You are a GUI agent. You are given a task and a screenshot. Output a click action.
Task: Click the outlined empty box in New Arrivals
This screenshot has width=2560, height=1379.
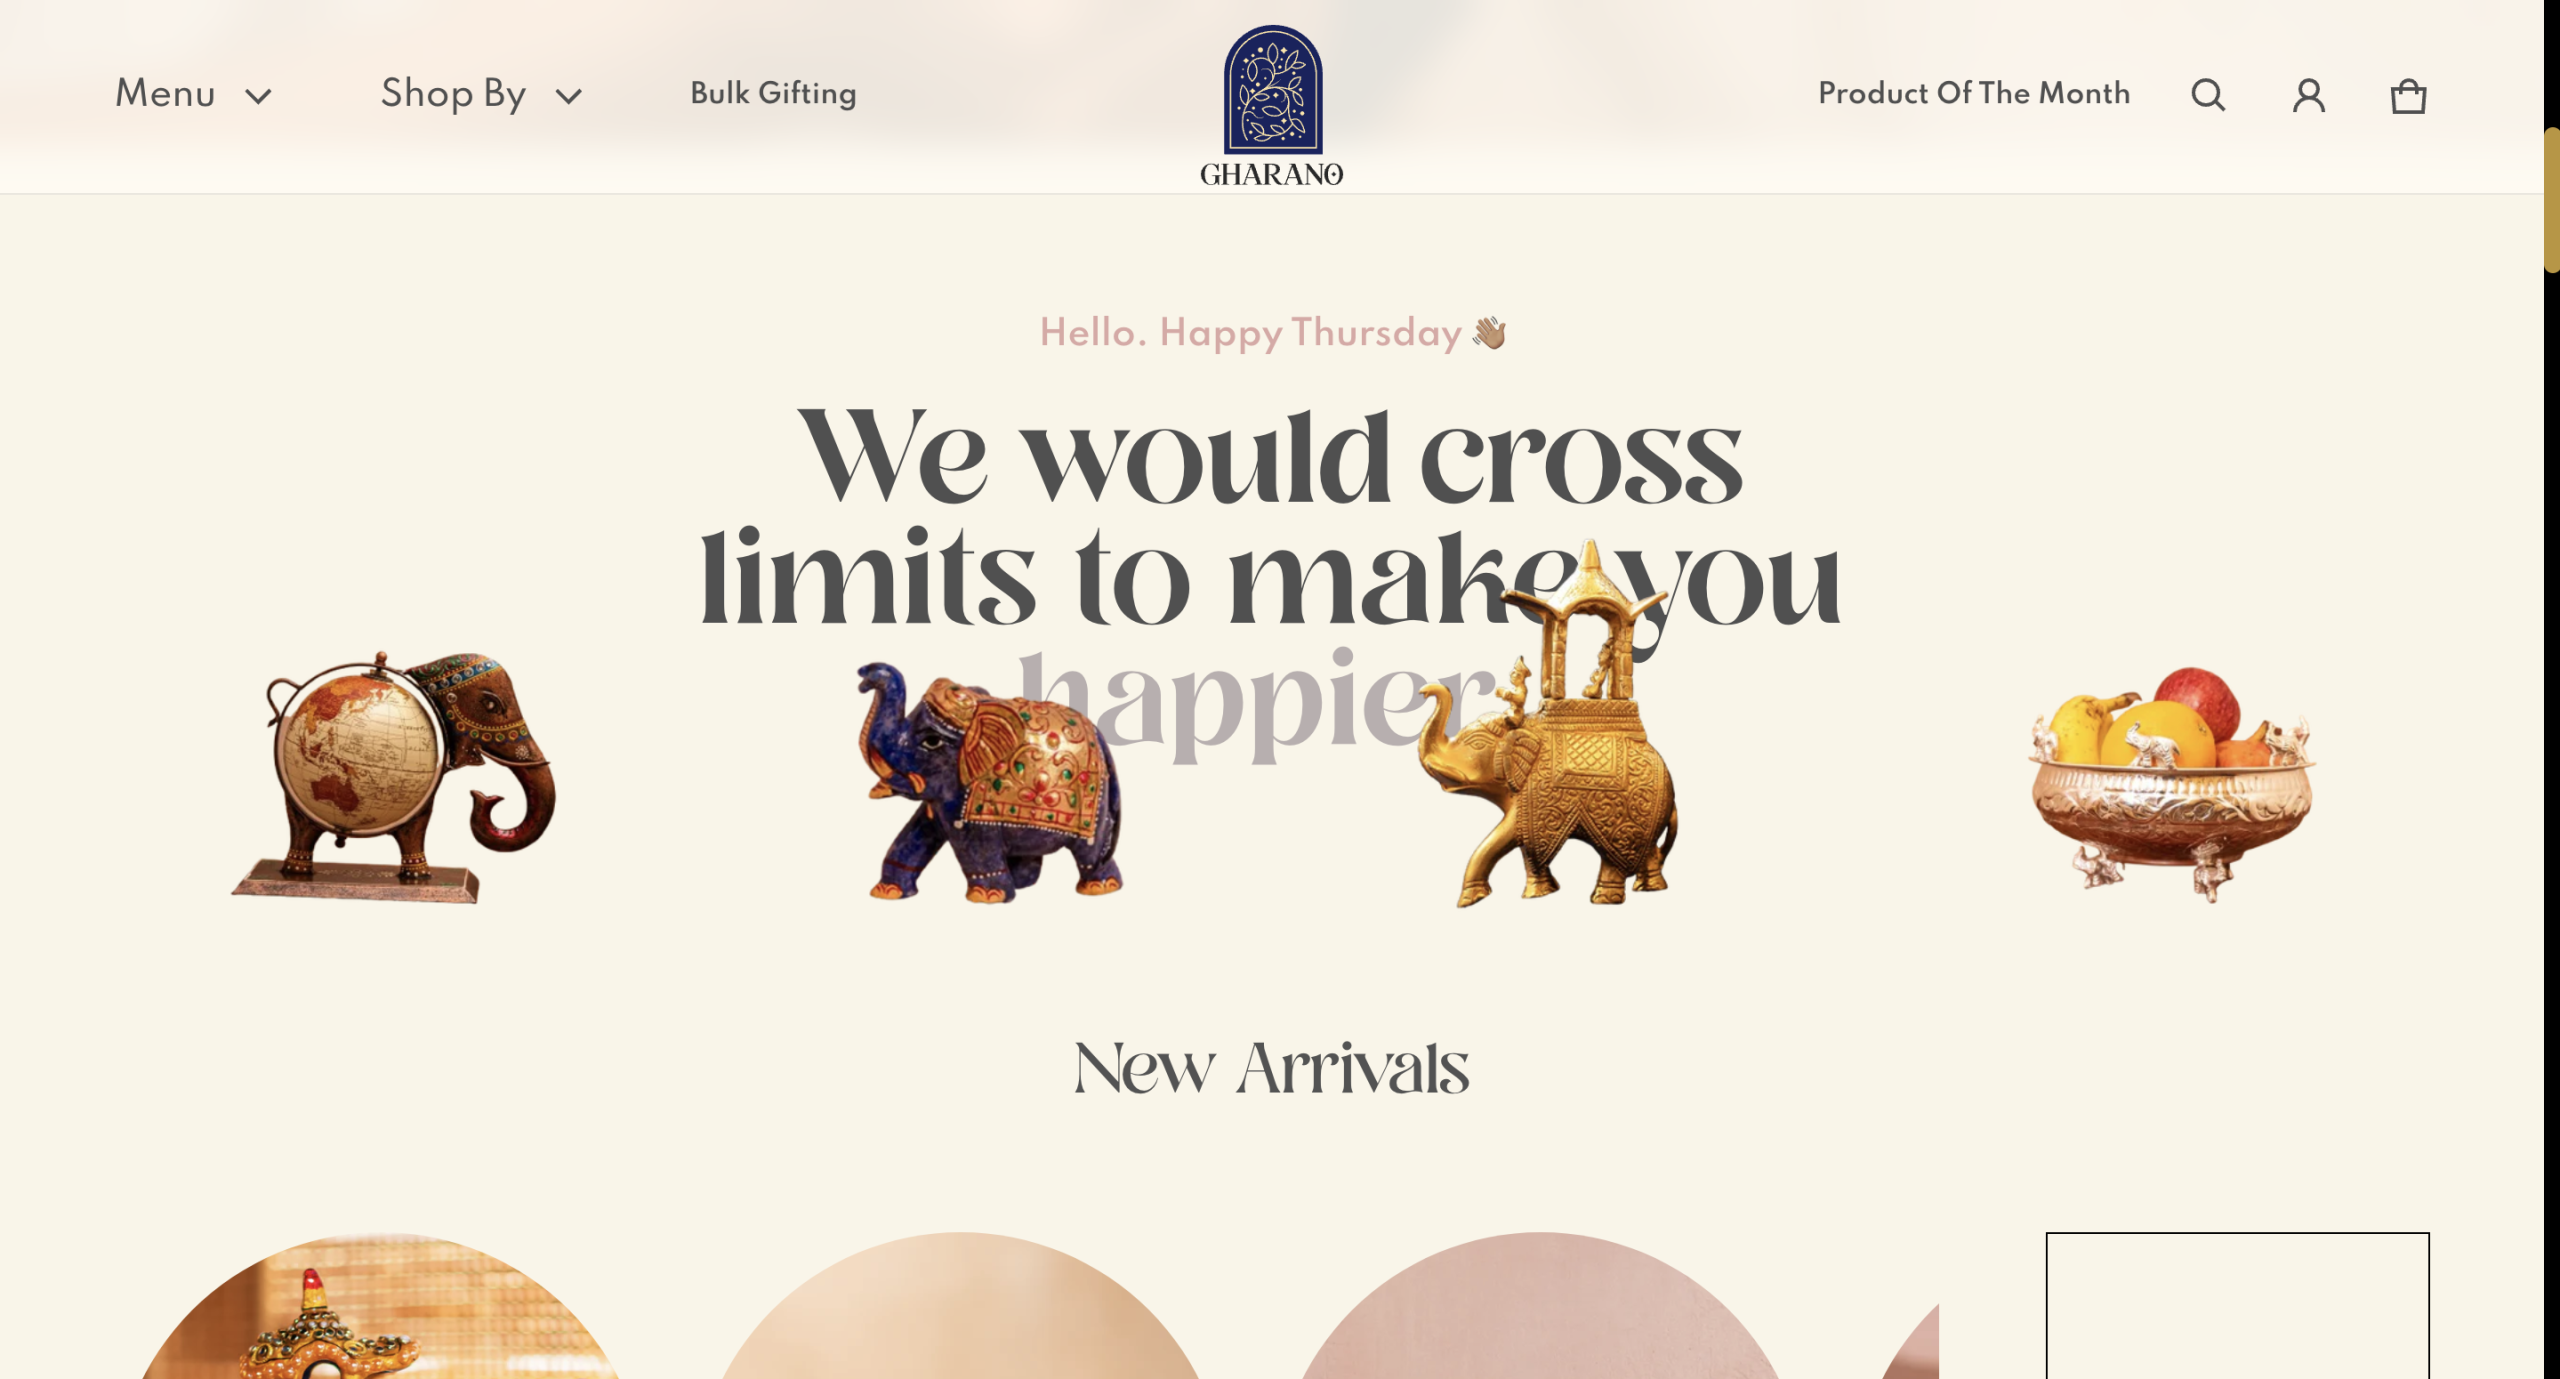(2237, 1306)
